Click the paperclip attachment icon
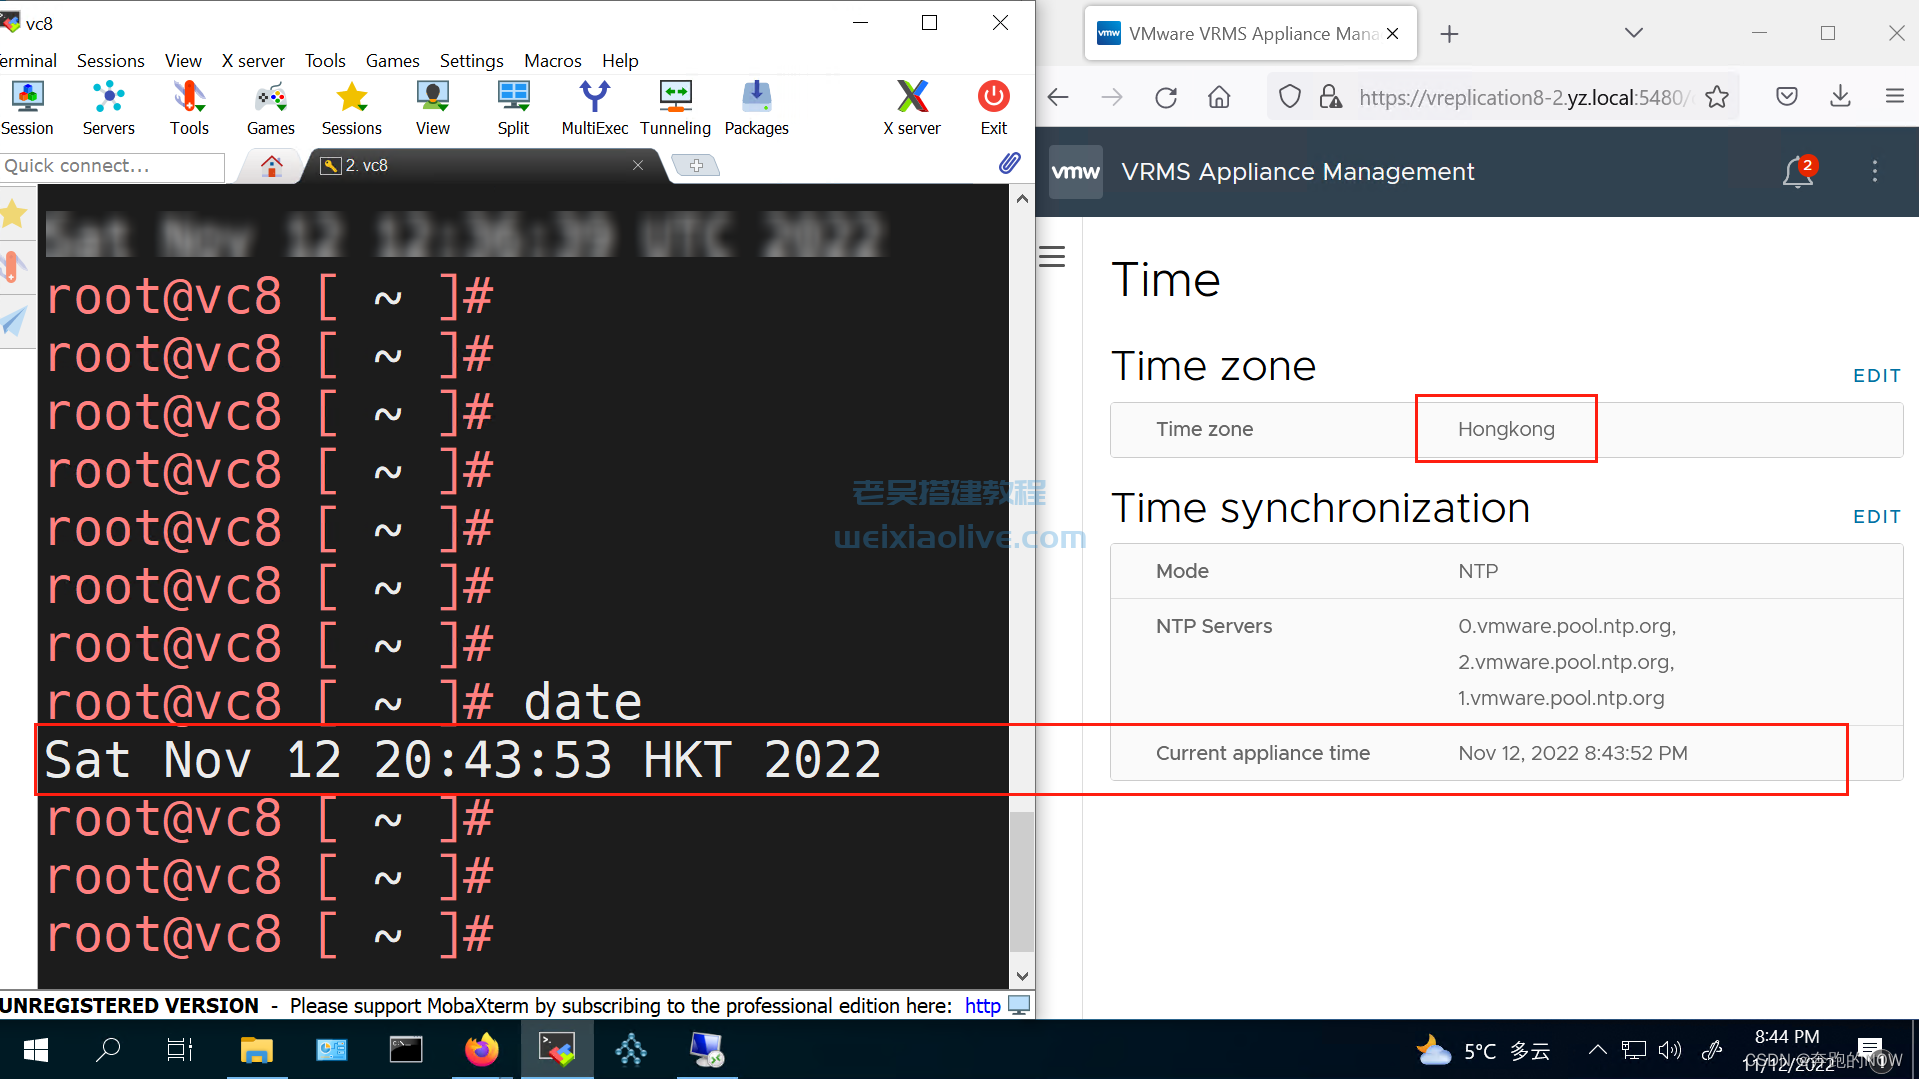The width and height of the screenshot is (1919, 1079). (x=1009, y=163)
